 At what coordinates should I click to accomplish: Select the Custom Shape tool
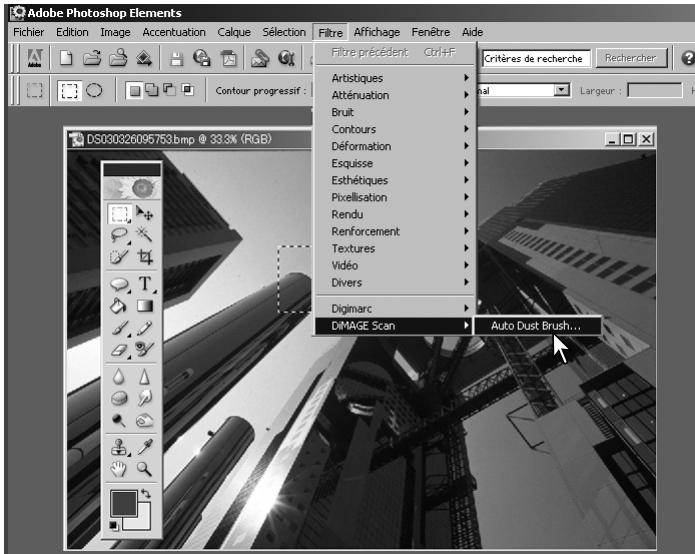[119, 284]
